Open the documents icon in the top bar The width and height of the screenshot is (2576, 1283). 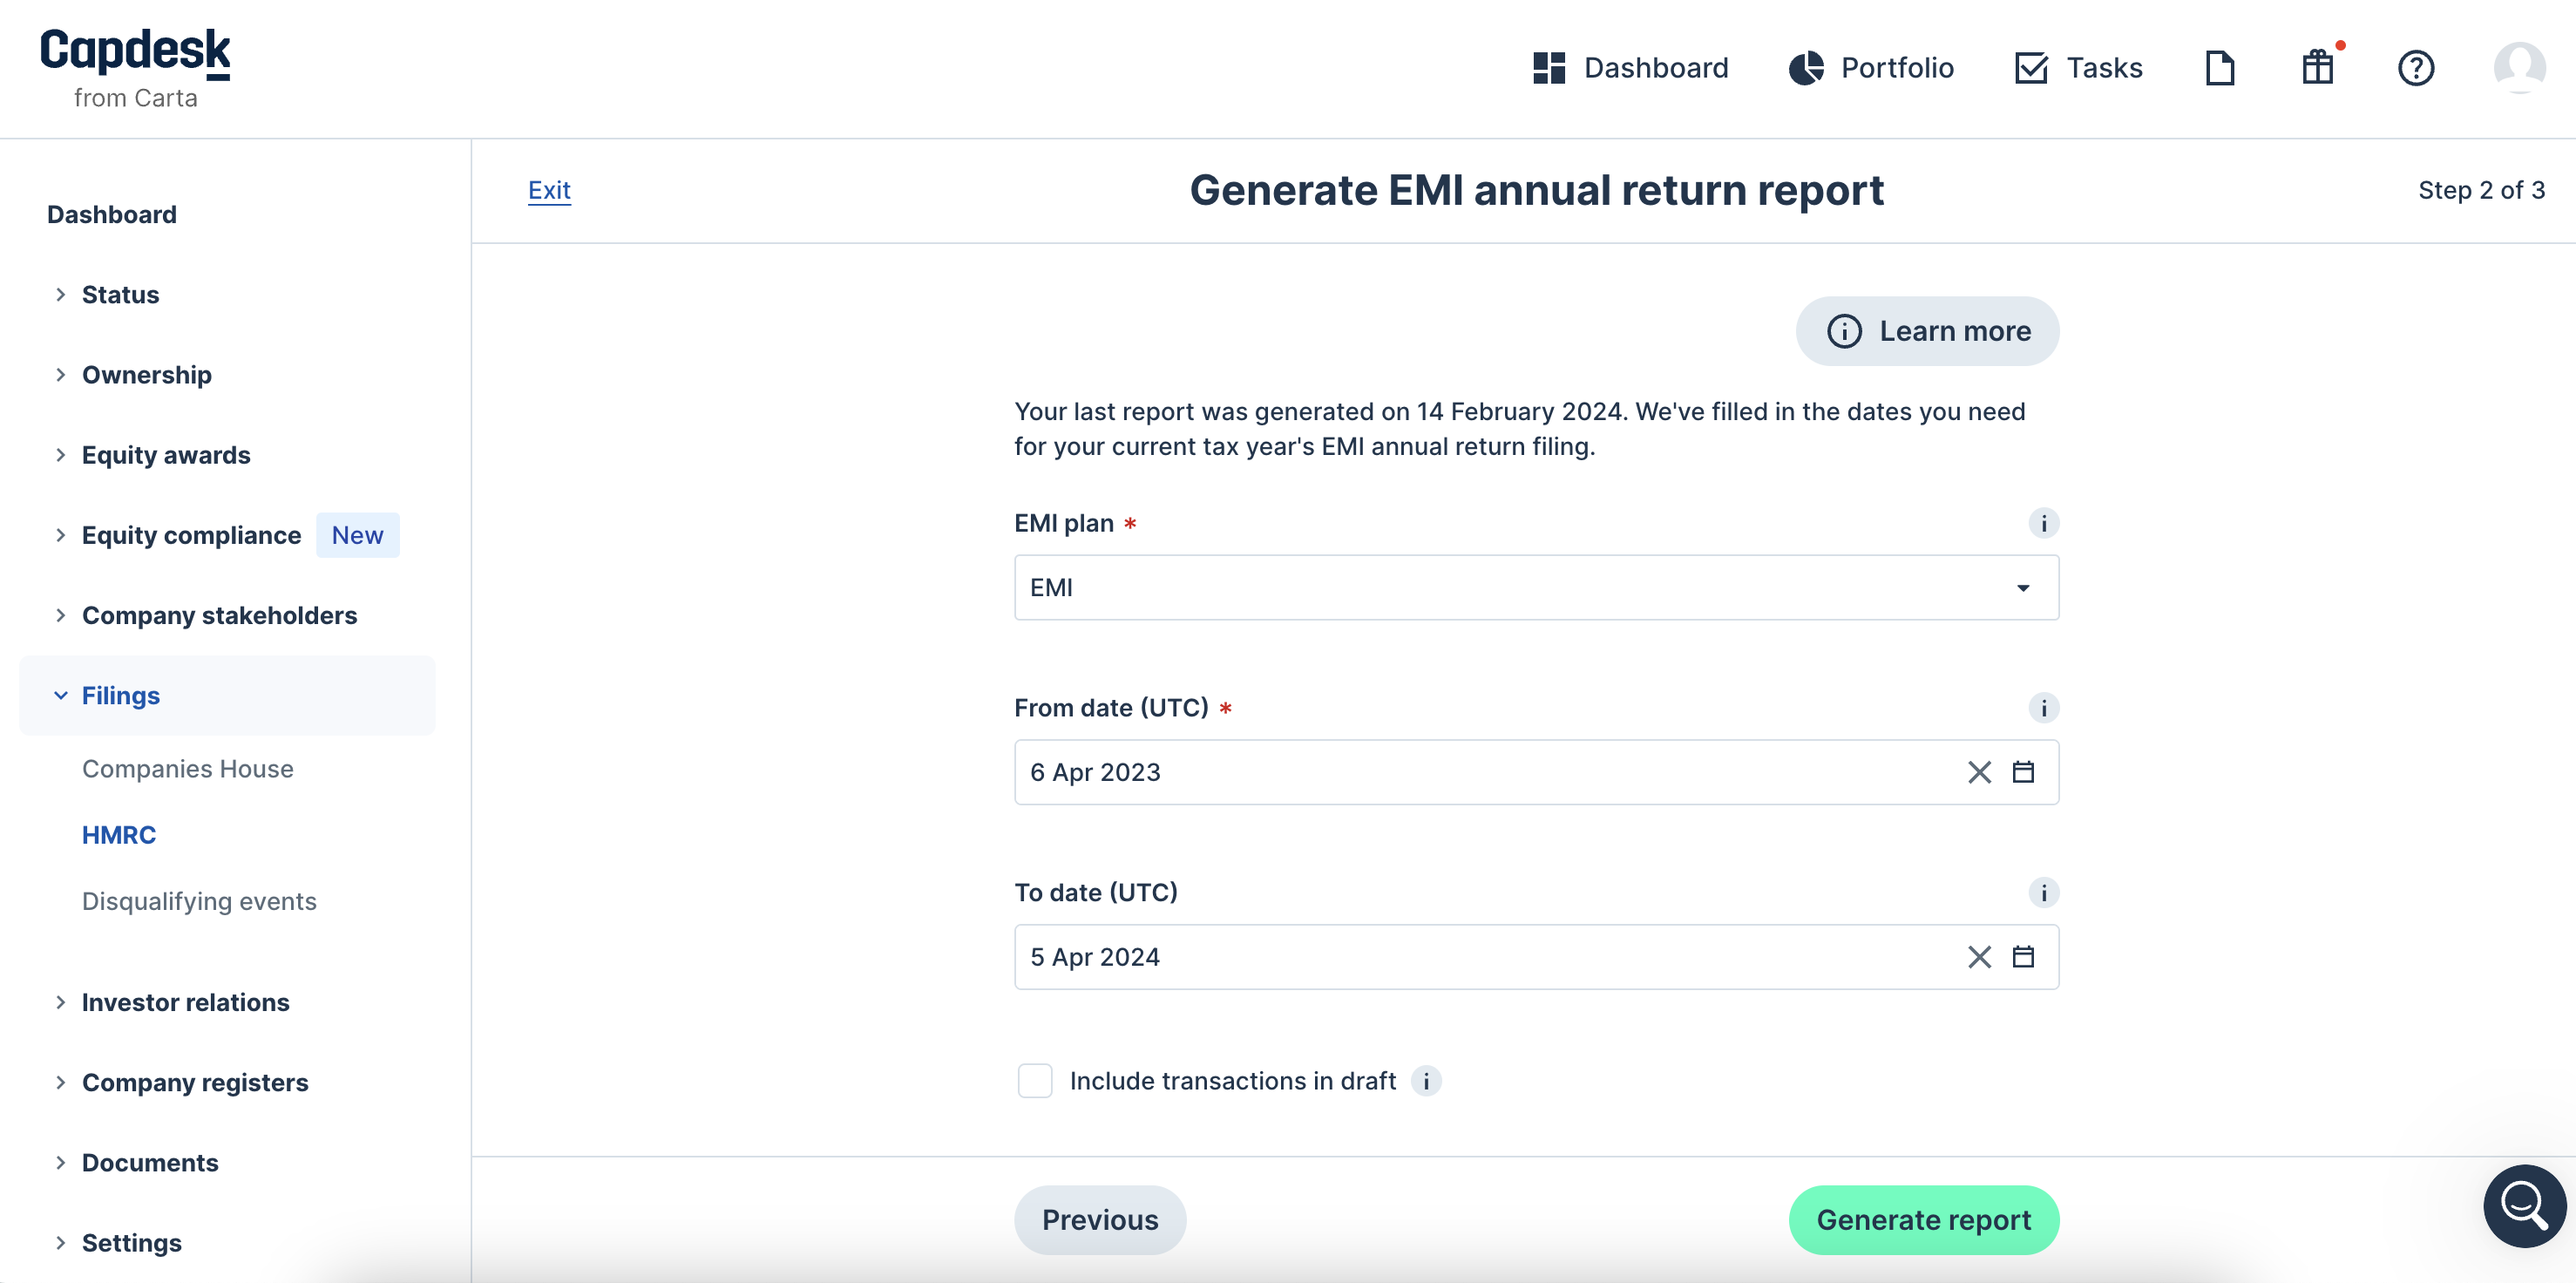tap(2220, 67)
